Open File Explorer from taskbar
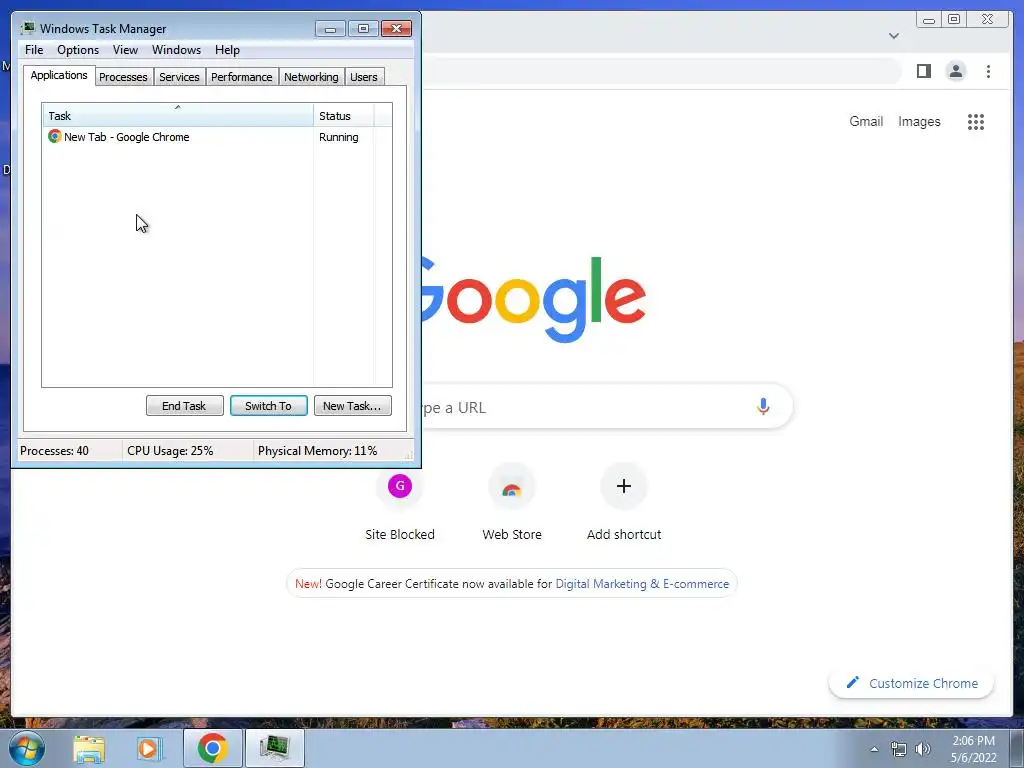Screen dimensions: 1024x768 click(x=89, y=748)
